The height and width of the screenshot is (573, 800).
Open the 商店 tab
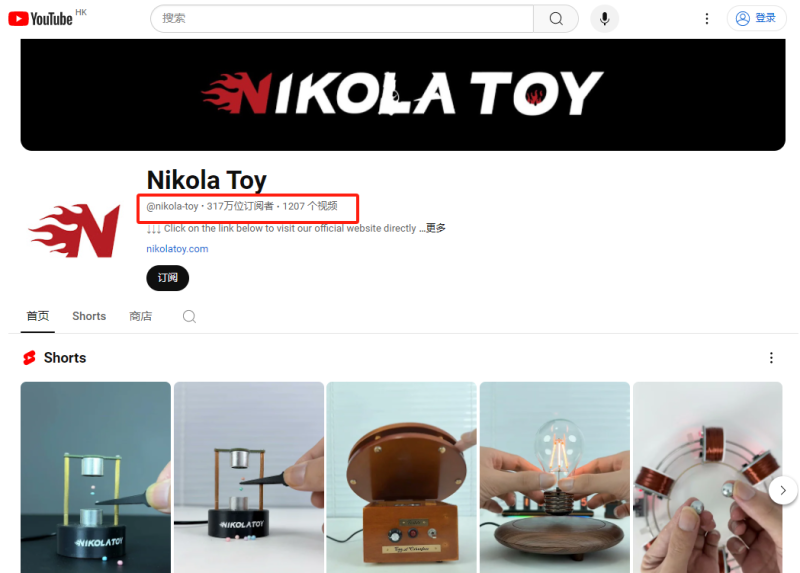coord(140,316)
